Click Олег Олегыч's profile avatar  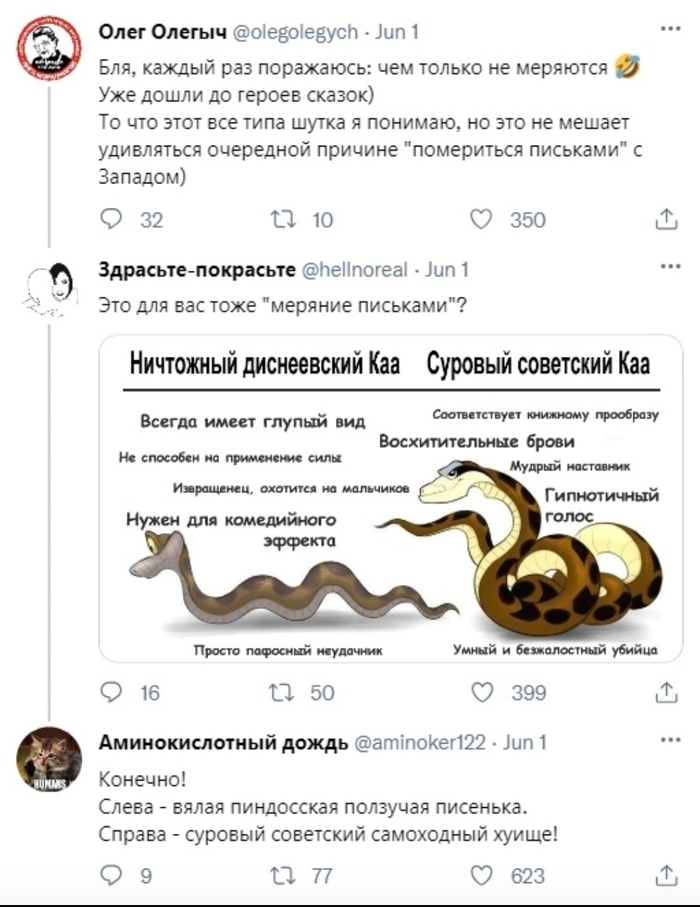[49, 50]
